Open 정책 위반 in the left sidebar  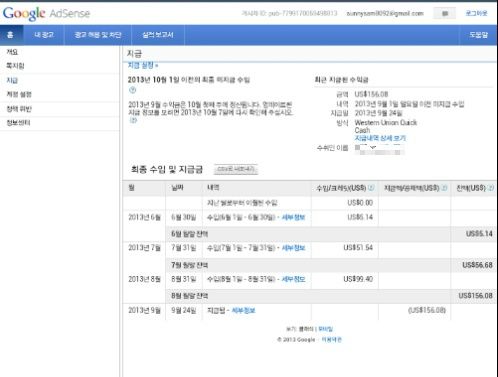click(19, 109)
